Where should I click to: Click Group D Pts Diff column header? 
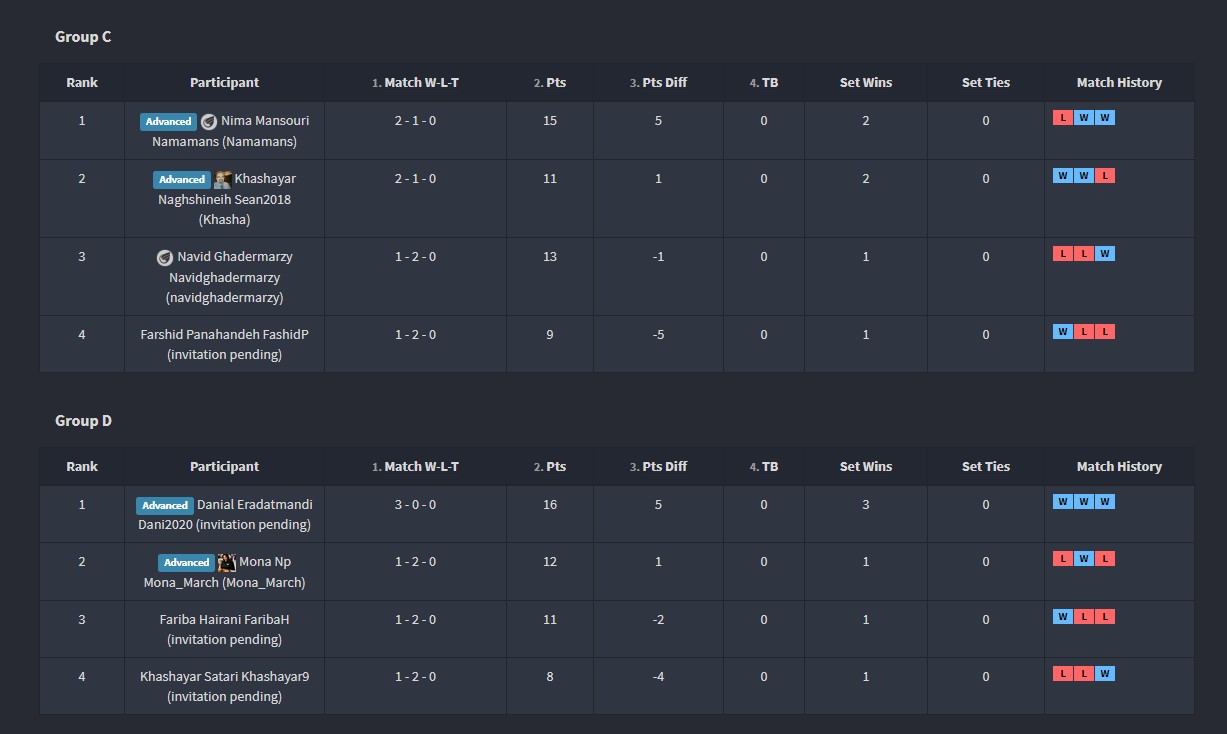(658, 467)
